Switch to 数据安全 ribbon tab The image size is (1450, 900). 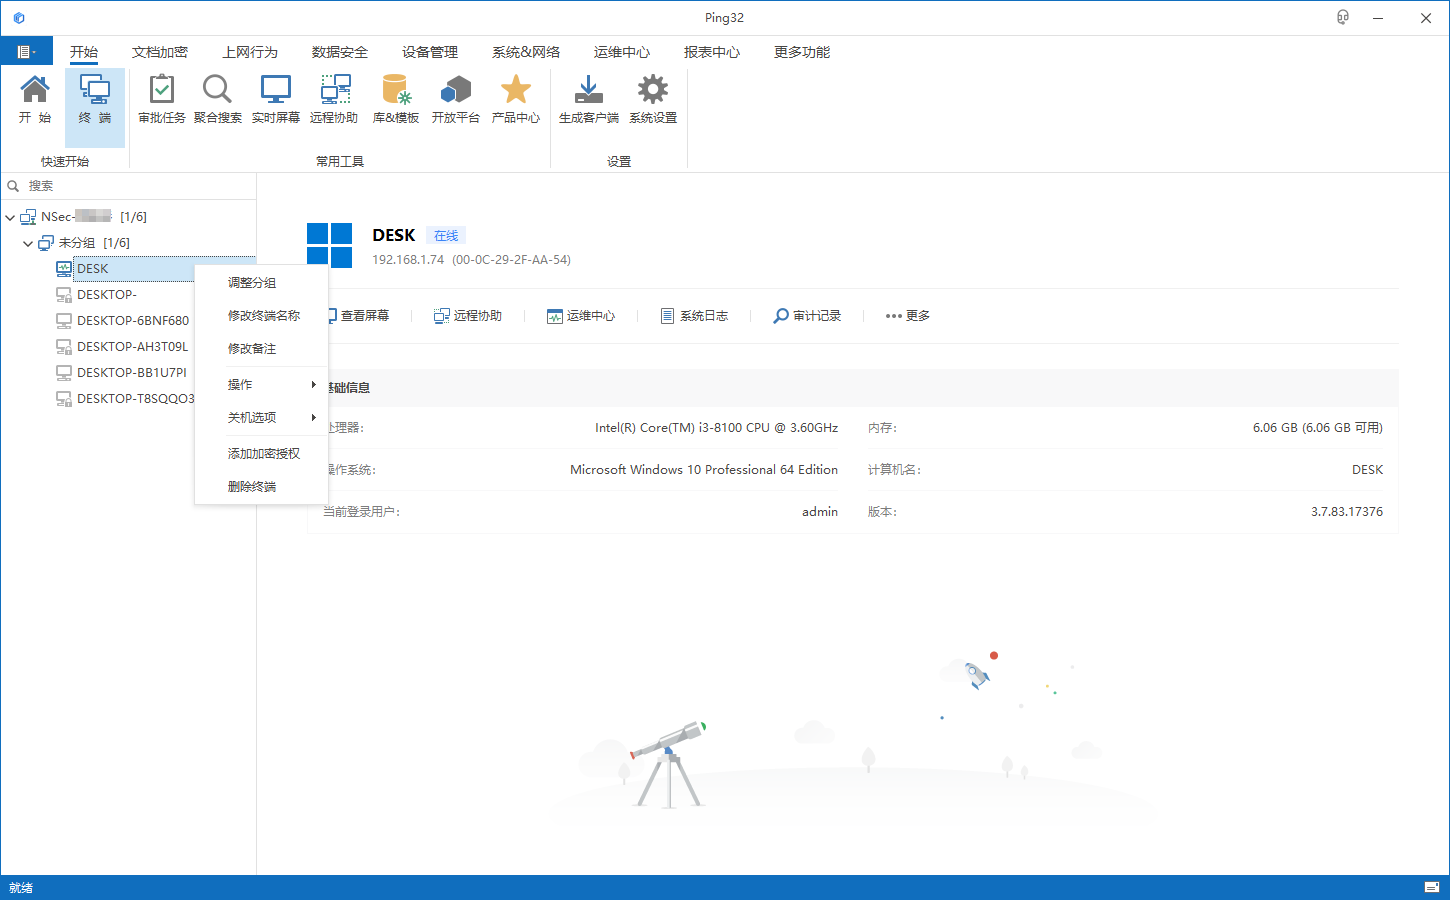point(340,52)
